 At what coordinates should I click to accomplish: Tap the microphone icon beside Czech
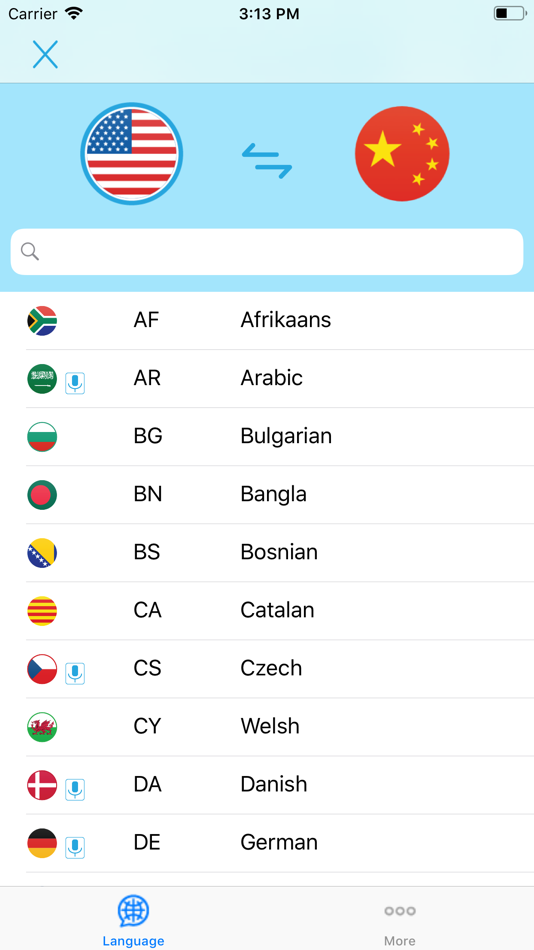75,673
